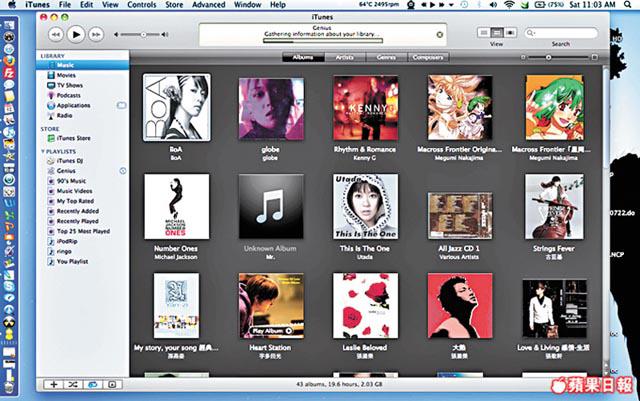This screenshot has width=640, height=401.
Task: Select the BoA album cover
Action: (177, 107)
